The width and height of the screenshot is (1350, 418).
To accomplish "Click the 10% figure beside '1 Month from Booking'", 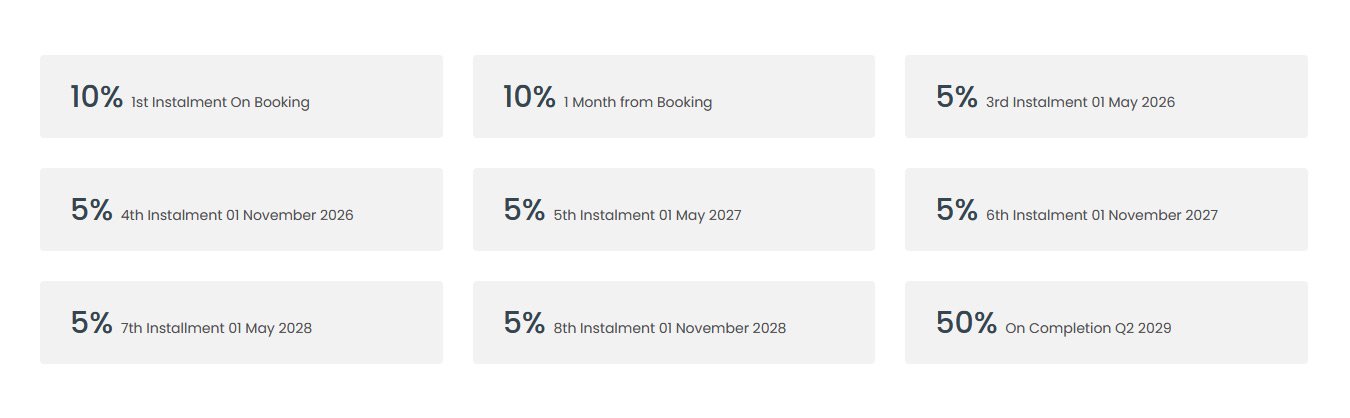I will pyautogui.click(x=529, y=97).
